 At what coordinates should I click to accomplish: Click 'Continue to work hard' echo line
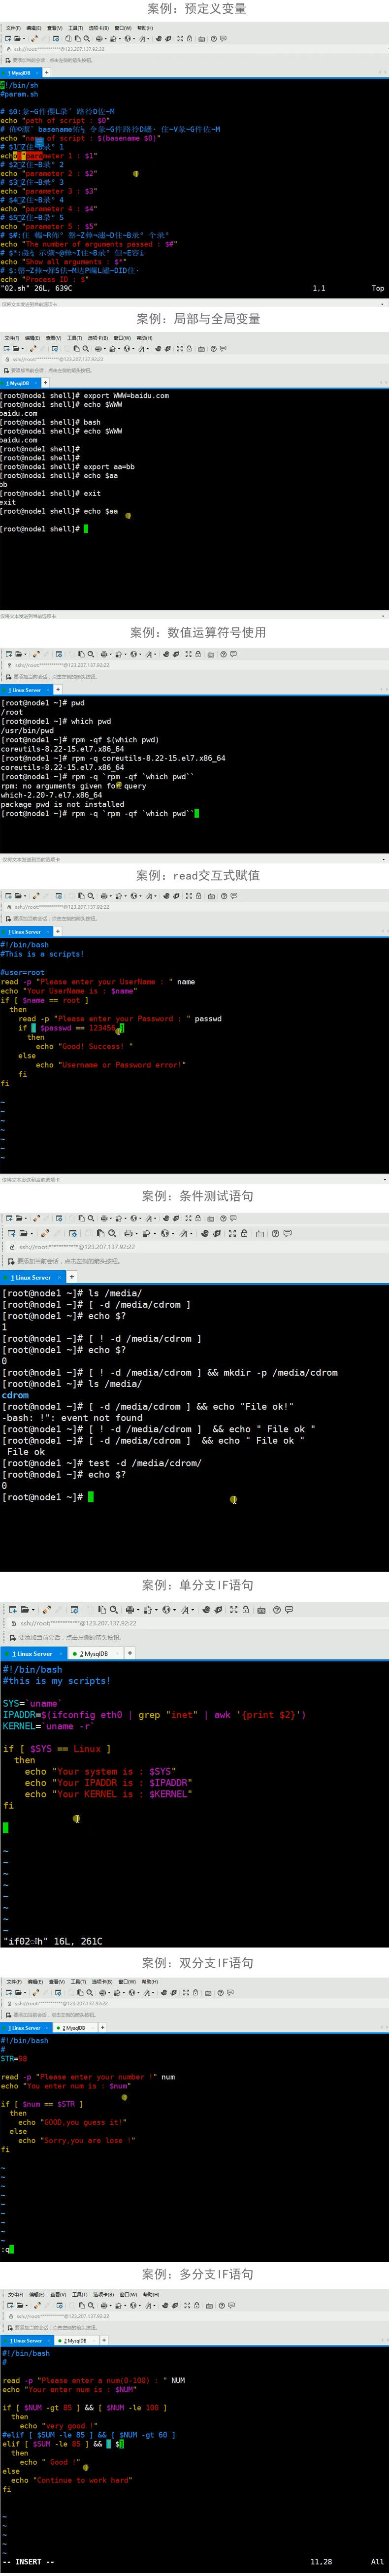[x=71, y=2480]
